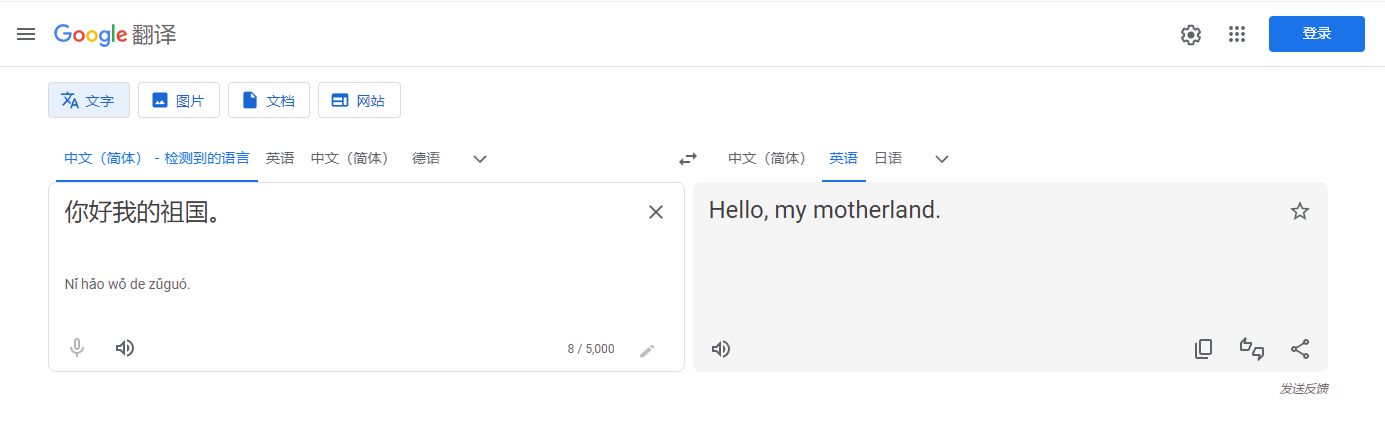Switch to 图片 translation mode

[179, 100]
